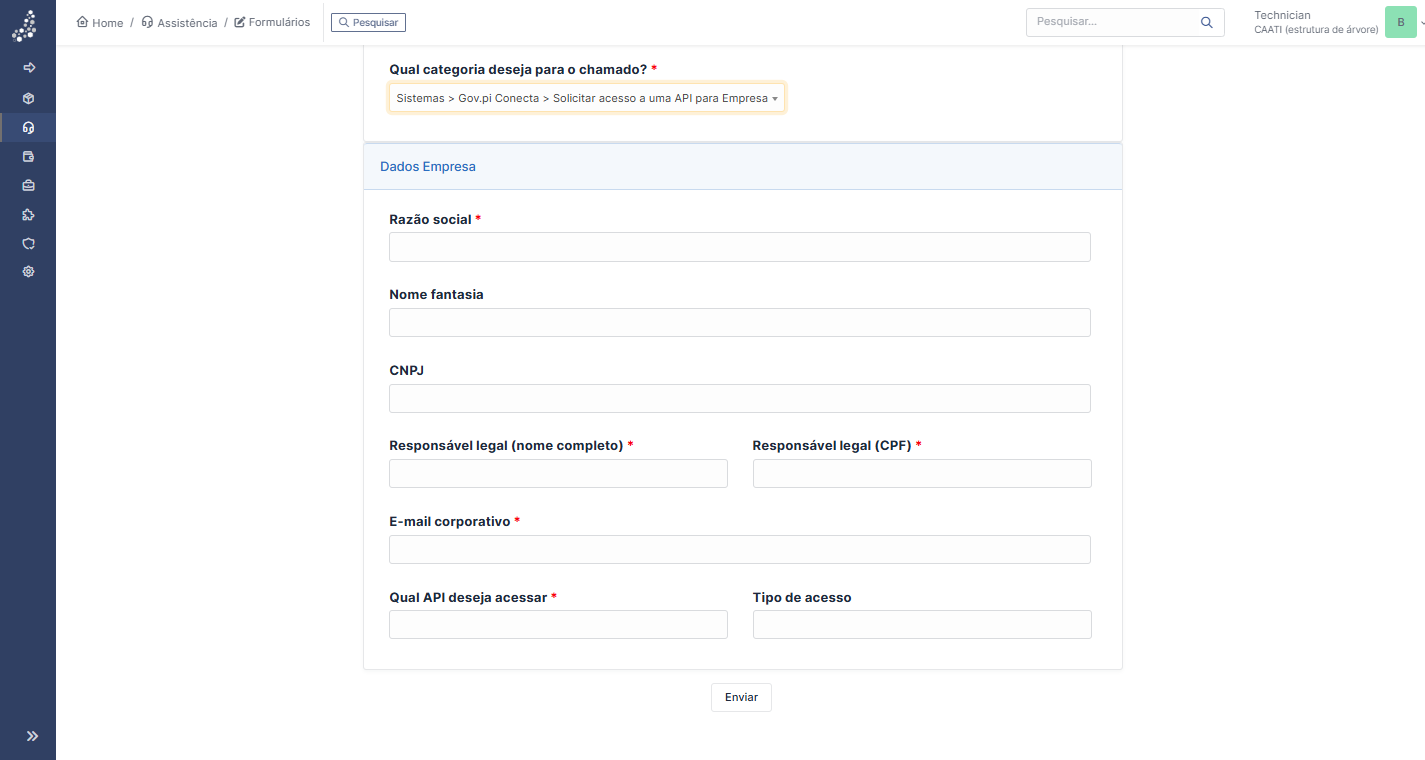Image resolution: width=1425 pixels, height=760 pixels.
Task: Go to Home in the breadcrumb
Action: point(100,22)
